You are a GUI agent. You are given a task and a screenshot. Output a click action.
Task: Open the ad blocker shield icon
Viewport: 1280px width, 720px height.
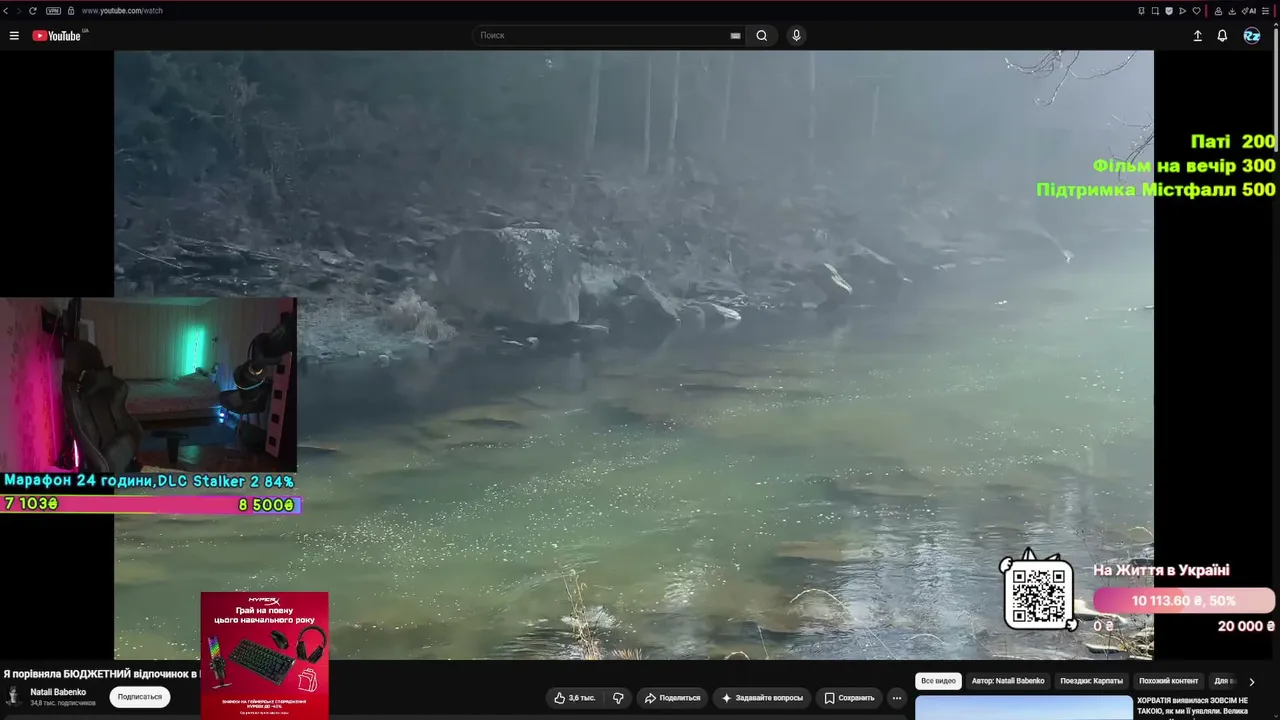click(1169, 11)
